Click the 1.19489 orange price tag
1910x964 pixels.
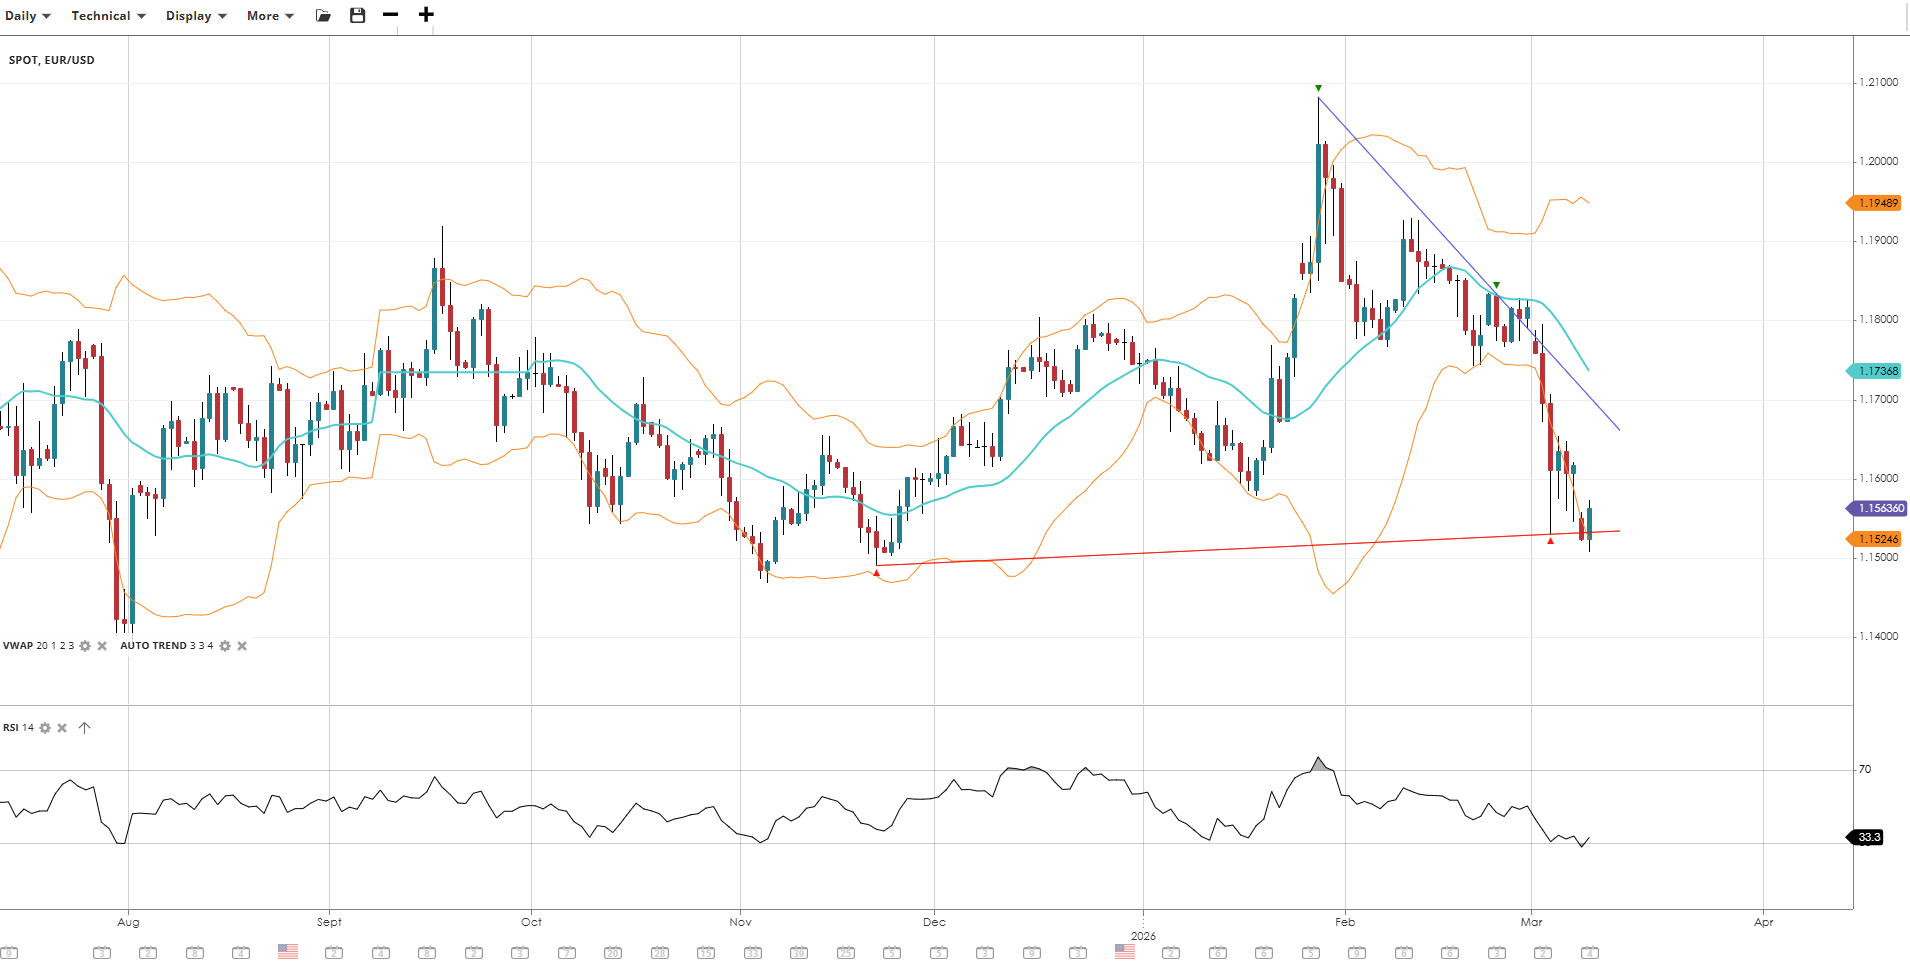point(1877,203)
